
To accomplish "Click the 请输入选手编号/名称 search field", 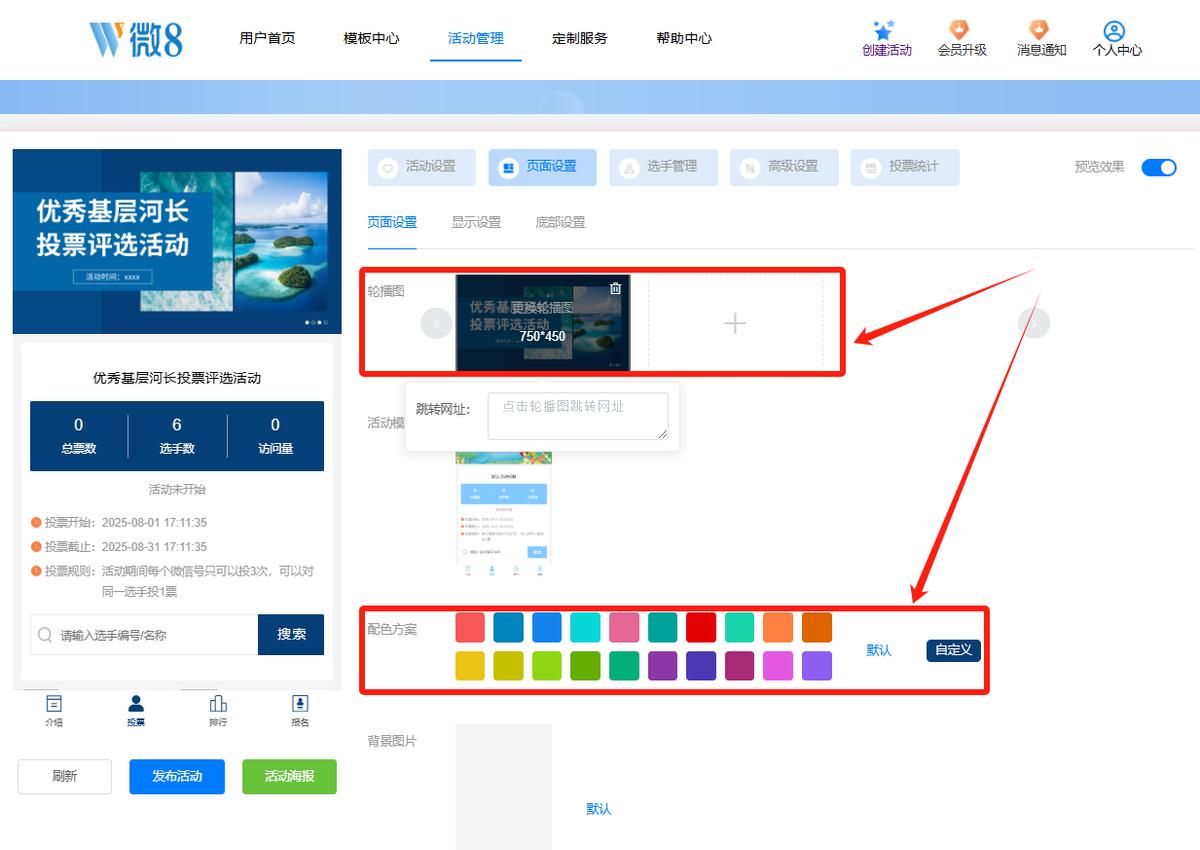I will [x=144, y=634].
